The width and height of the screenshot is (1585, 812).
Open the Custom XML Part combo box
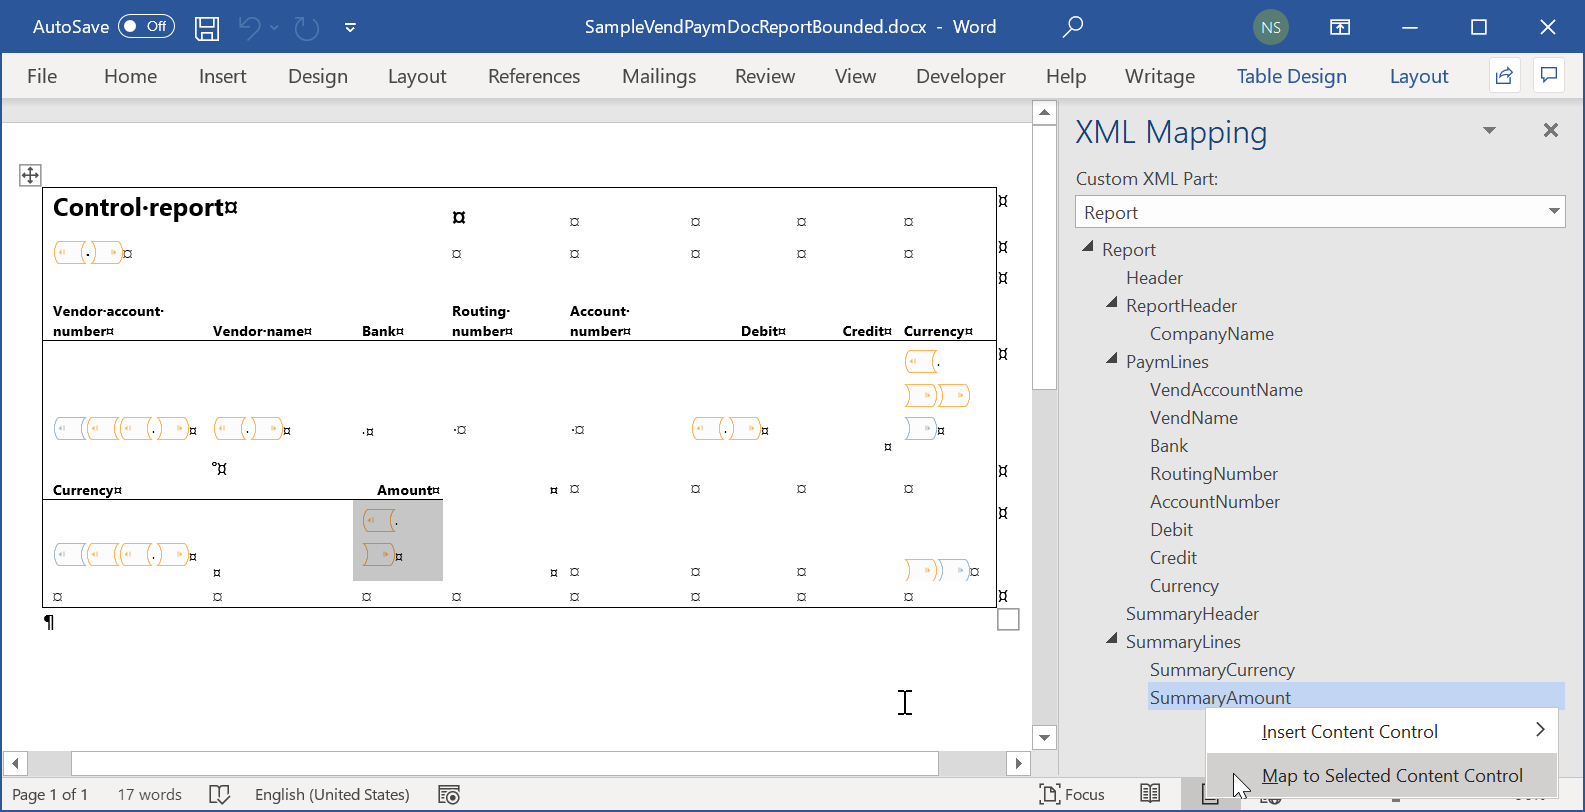coord(1320,212)
